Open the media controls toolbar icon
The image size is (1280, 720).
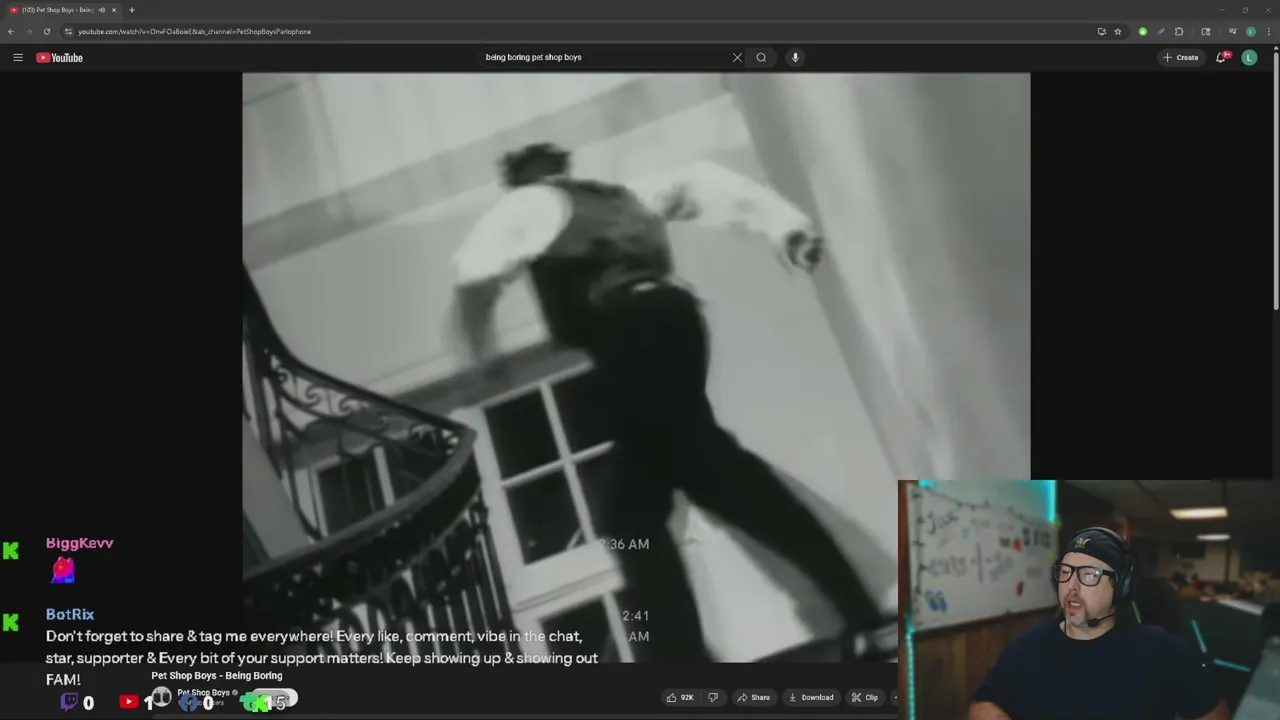pos(1232,31)
